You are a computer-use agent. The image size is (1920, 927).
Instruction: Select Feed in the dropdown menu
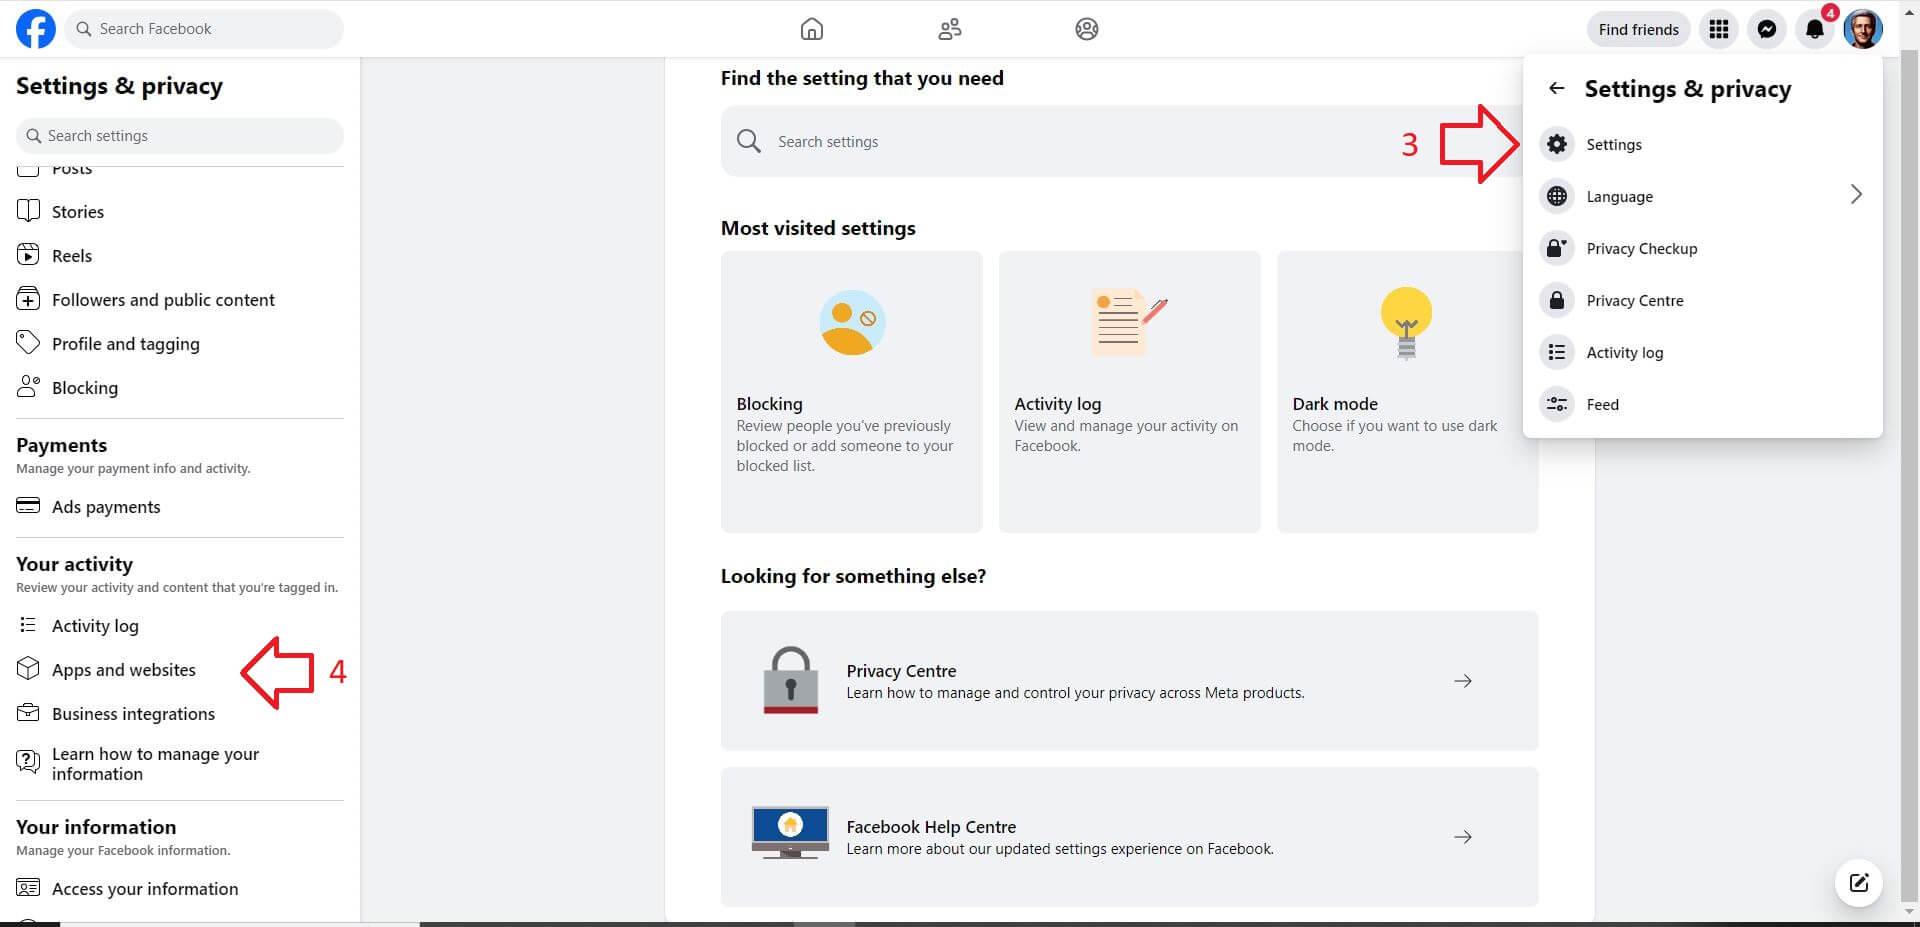click(1702, 404)
